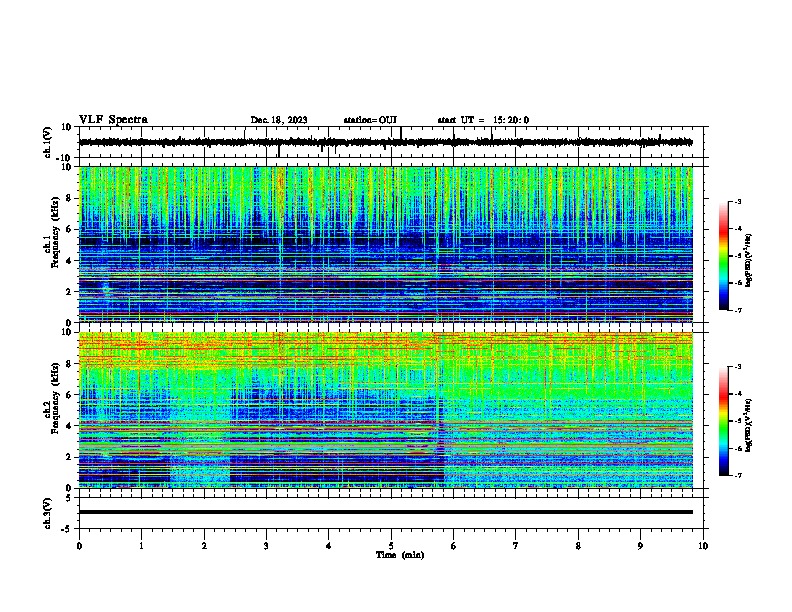Click time axis tick label "0"
792x612 pixels.
pos(79,546)
